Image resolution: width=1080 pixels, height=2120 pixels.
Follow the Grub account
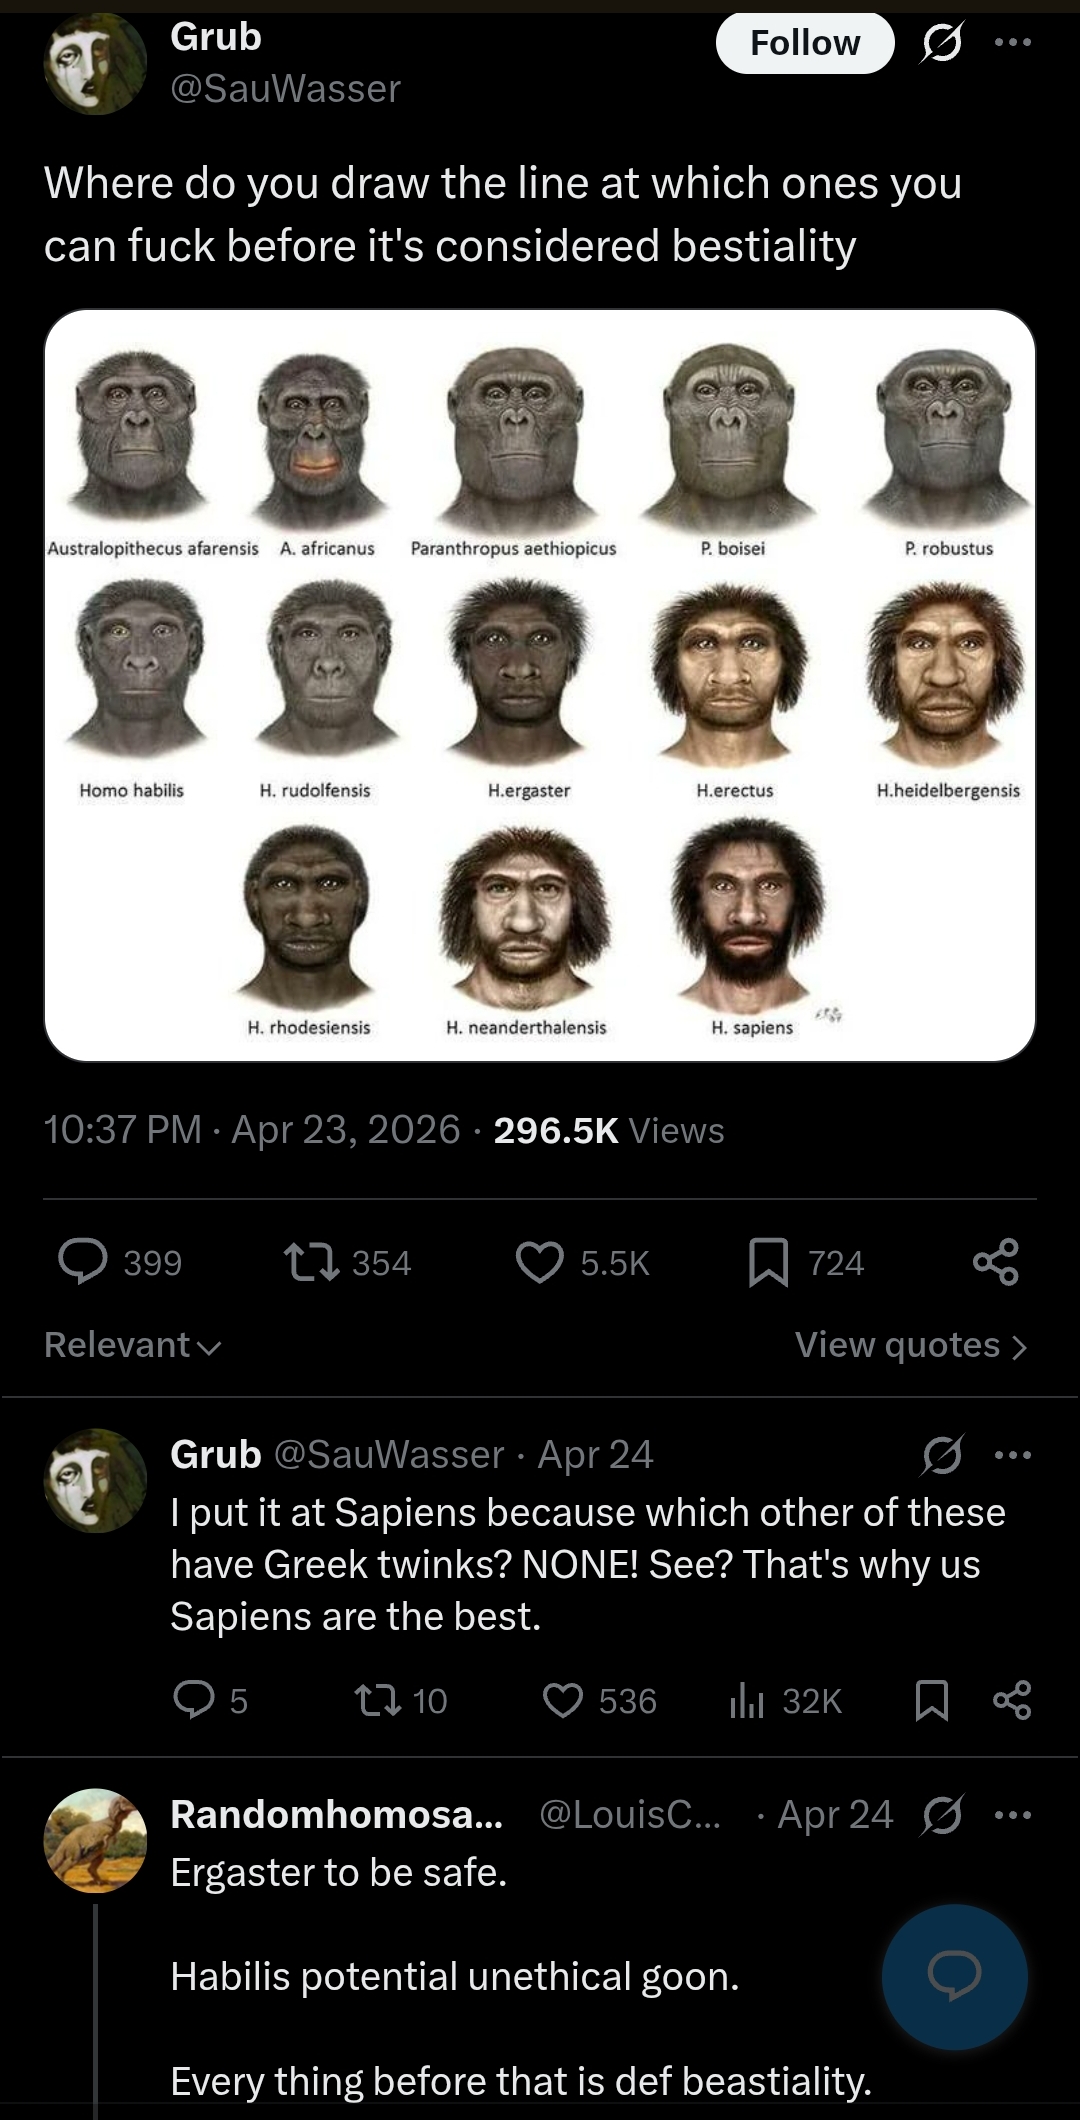click(x=805, y=43)
